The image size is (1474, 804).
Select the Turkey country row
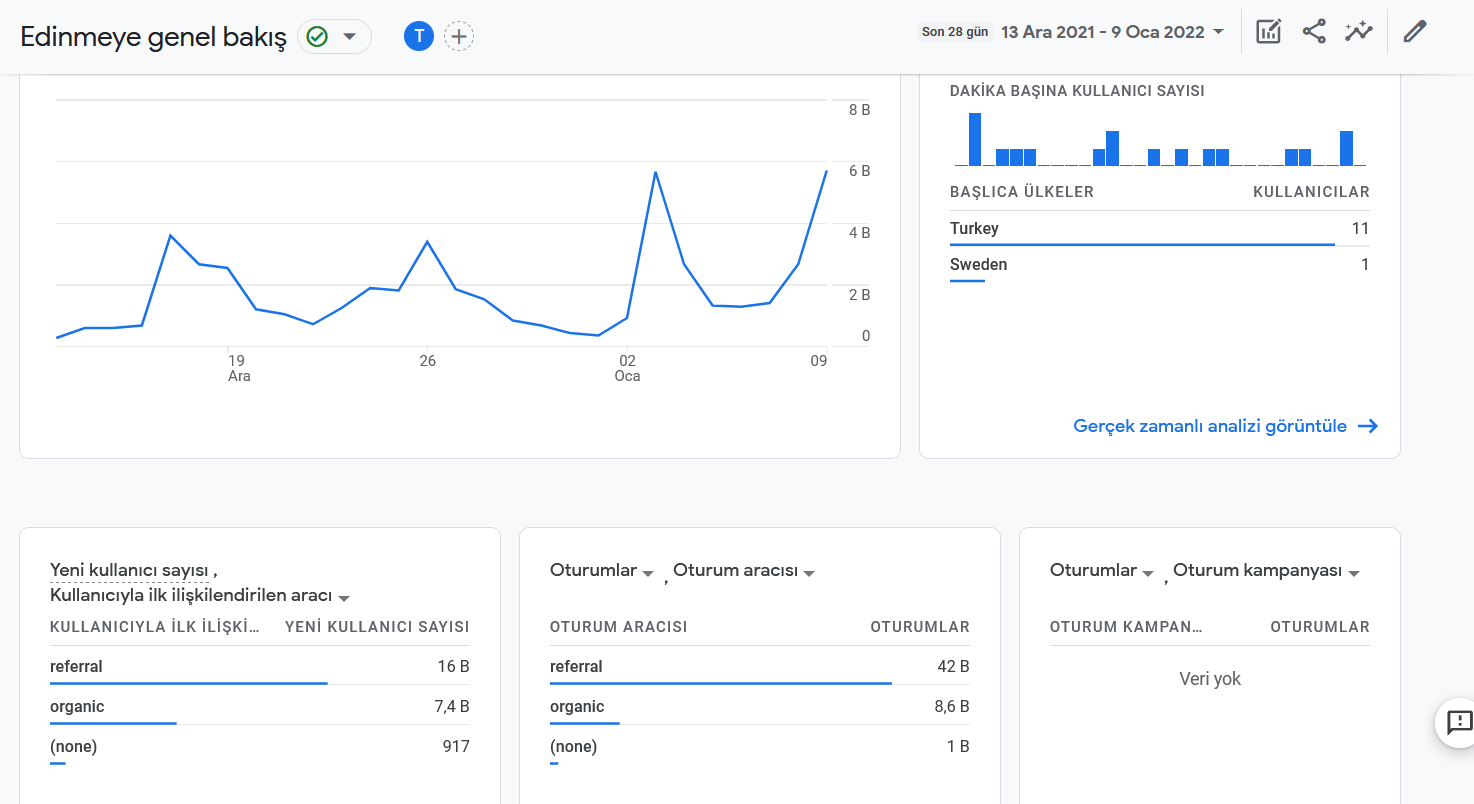click(1159, 229)
